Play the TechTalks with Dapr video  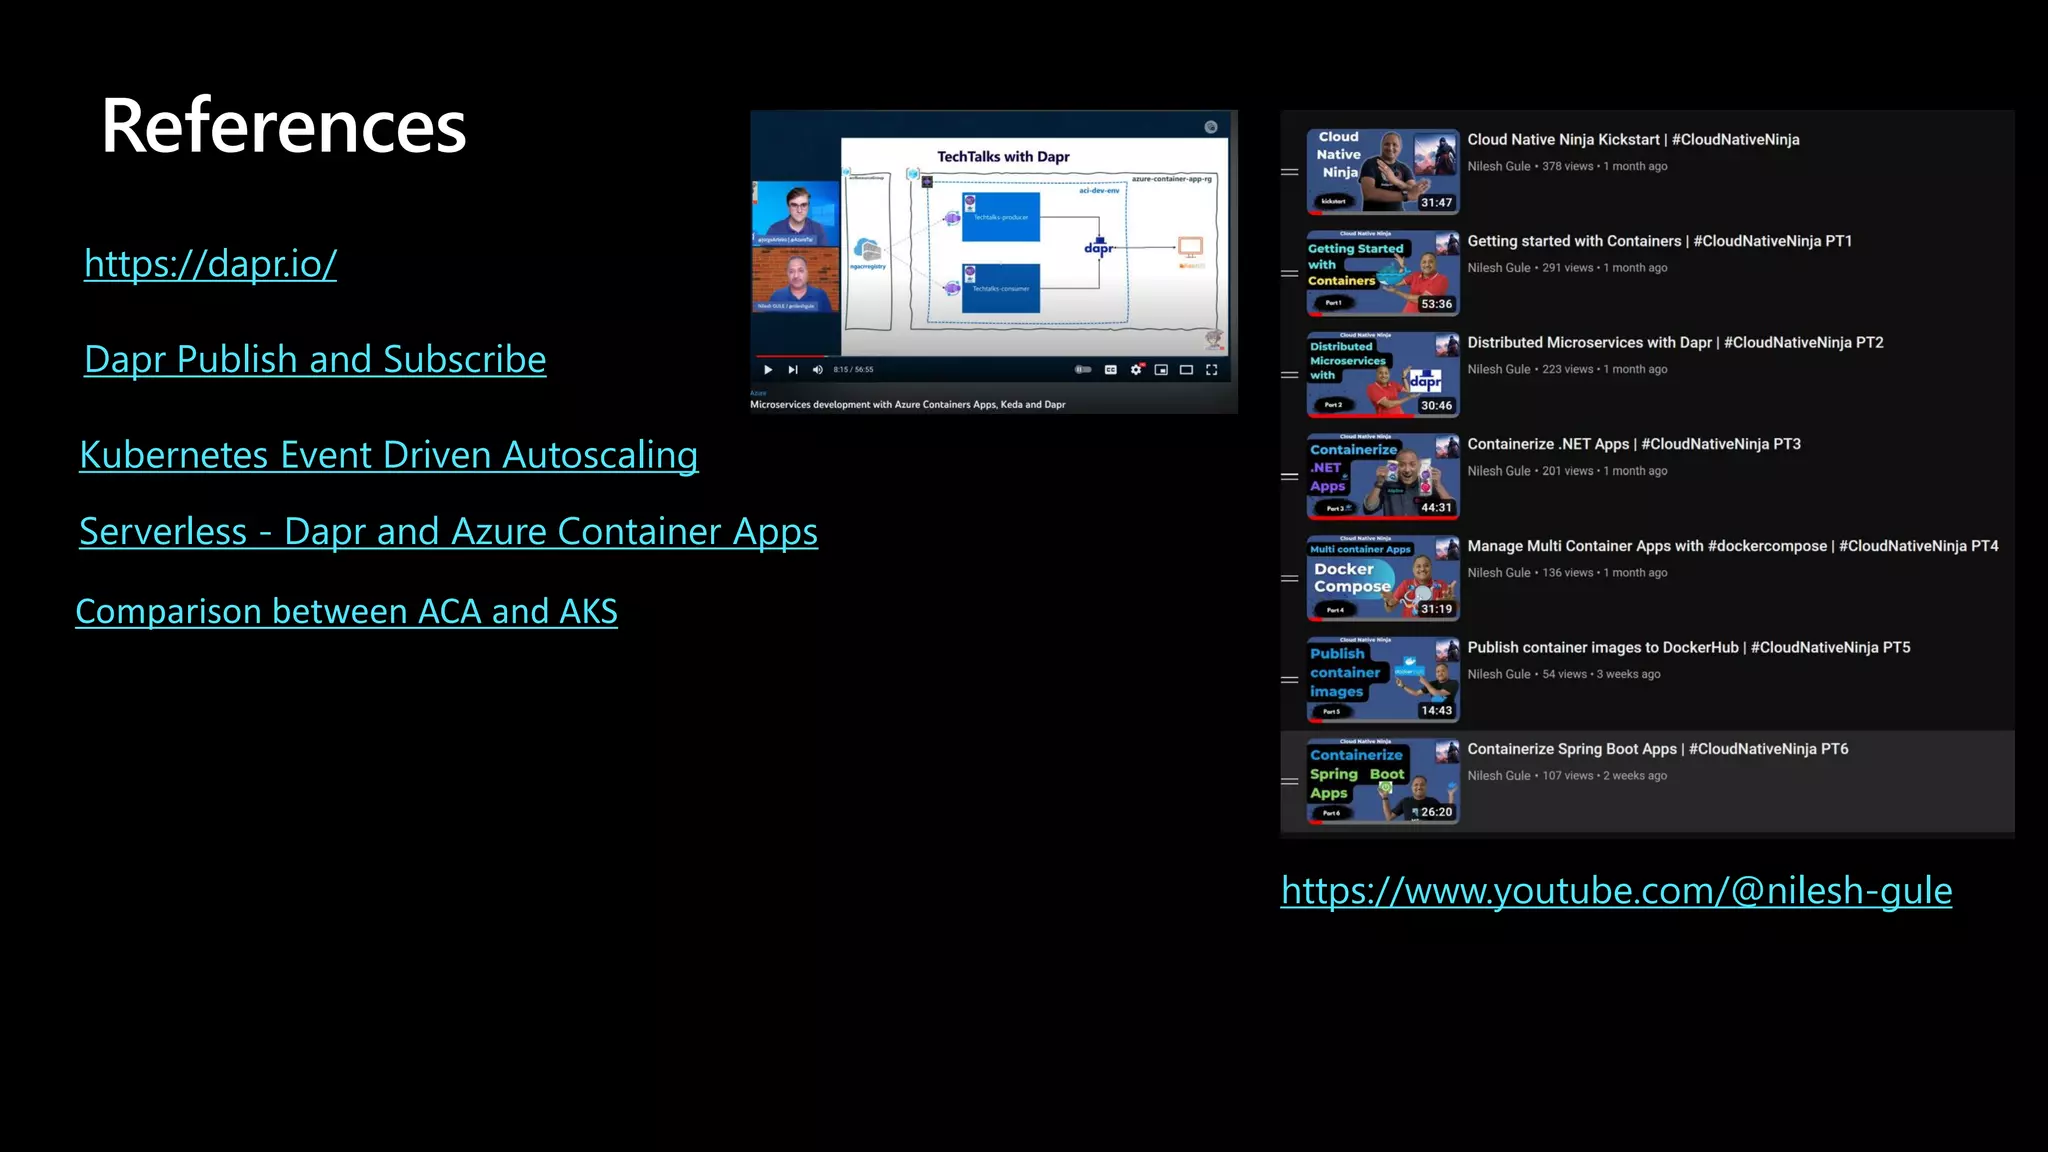(768, 370)
